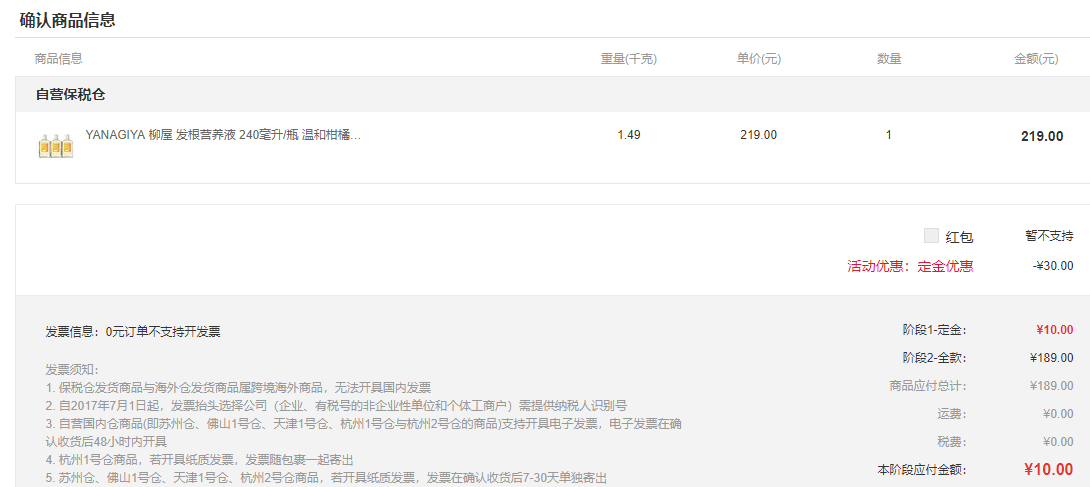Select the 自营保税仓 warehouse label

(71, 94)
